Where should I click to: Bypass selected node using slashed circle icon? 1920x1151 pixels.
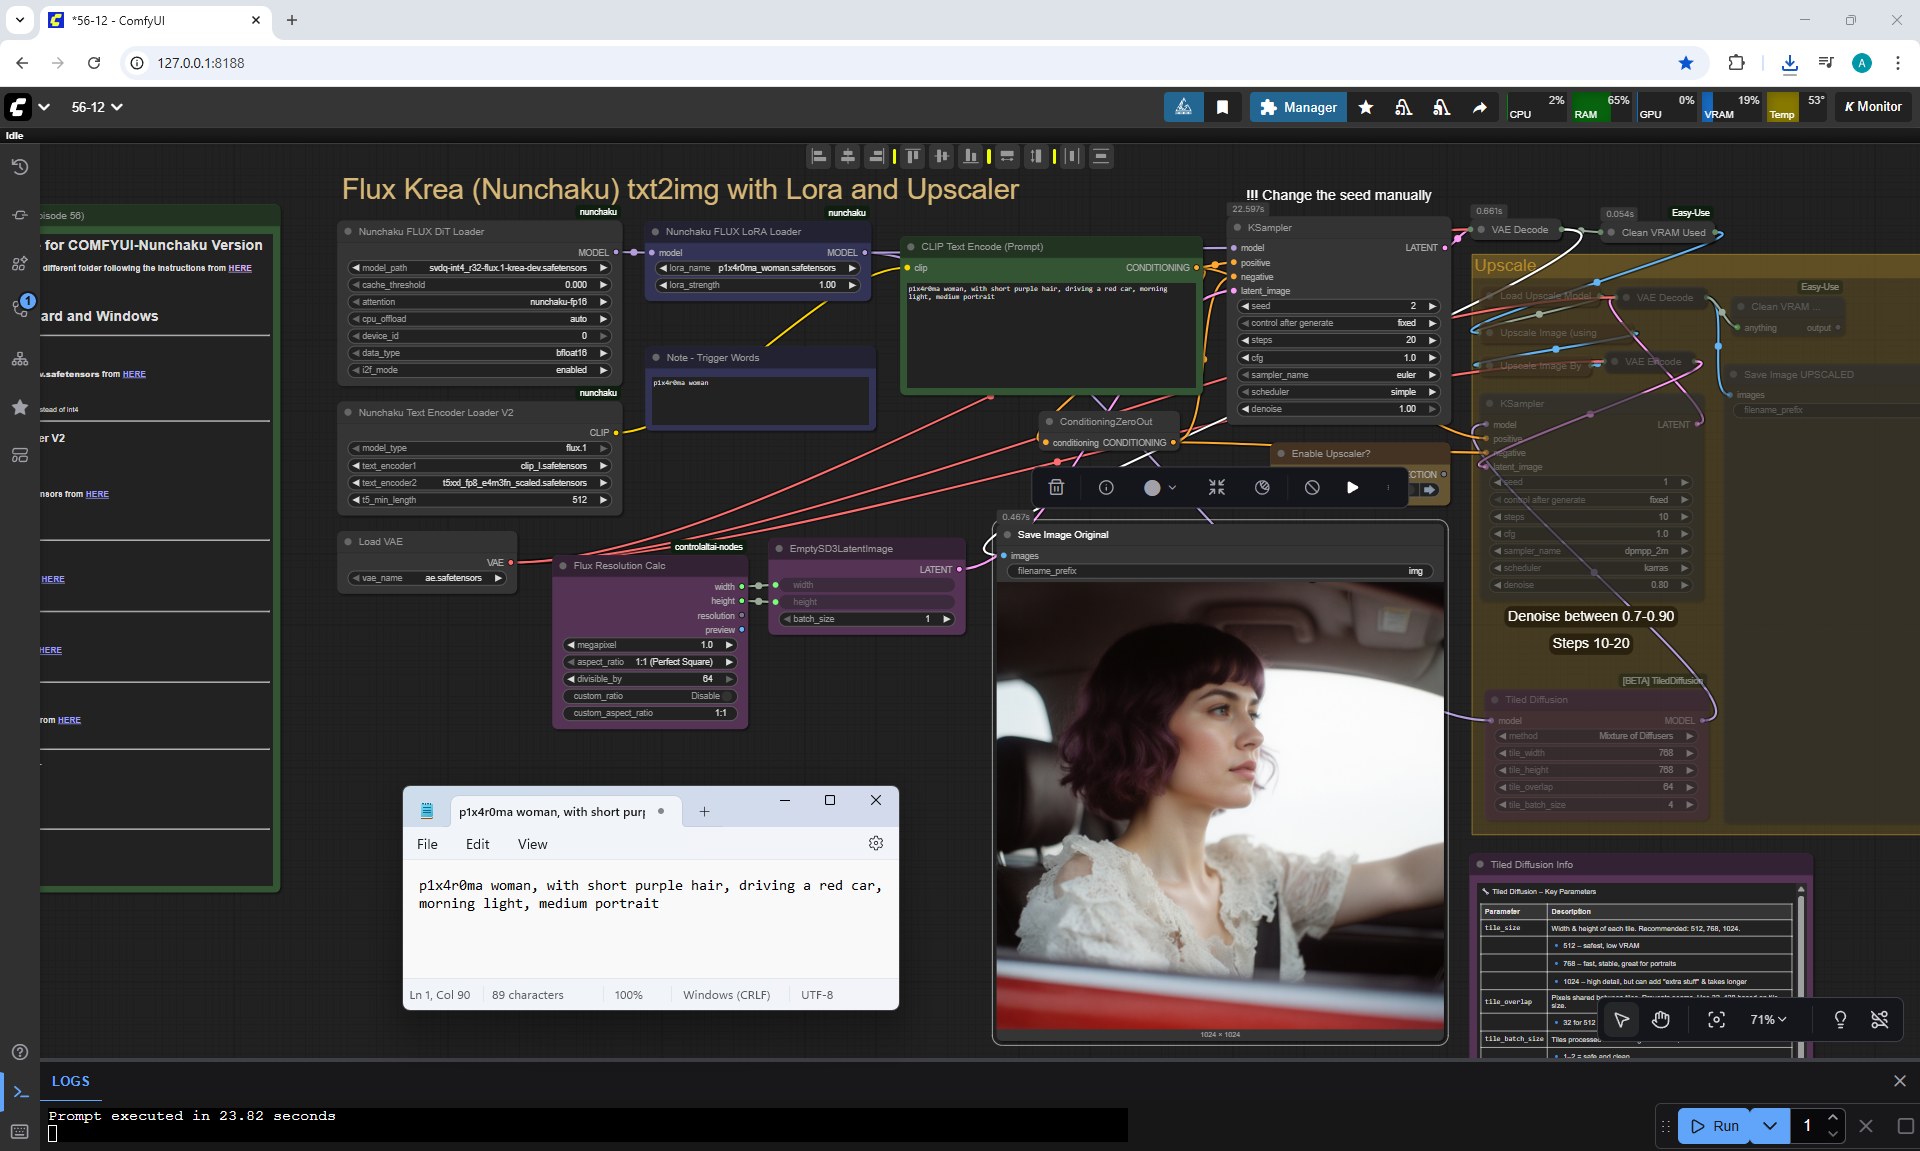(x=1312, y=487)
